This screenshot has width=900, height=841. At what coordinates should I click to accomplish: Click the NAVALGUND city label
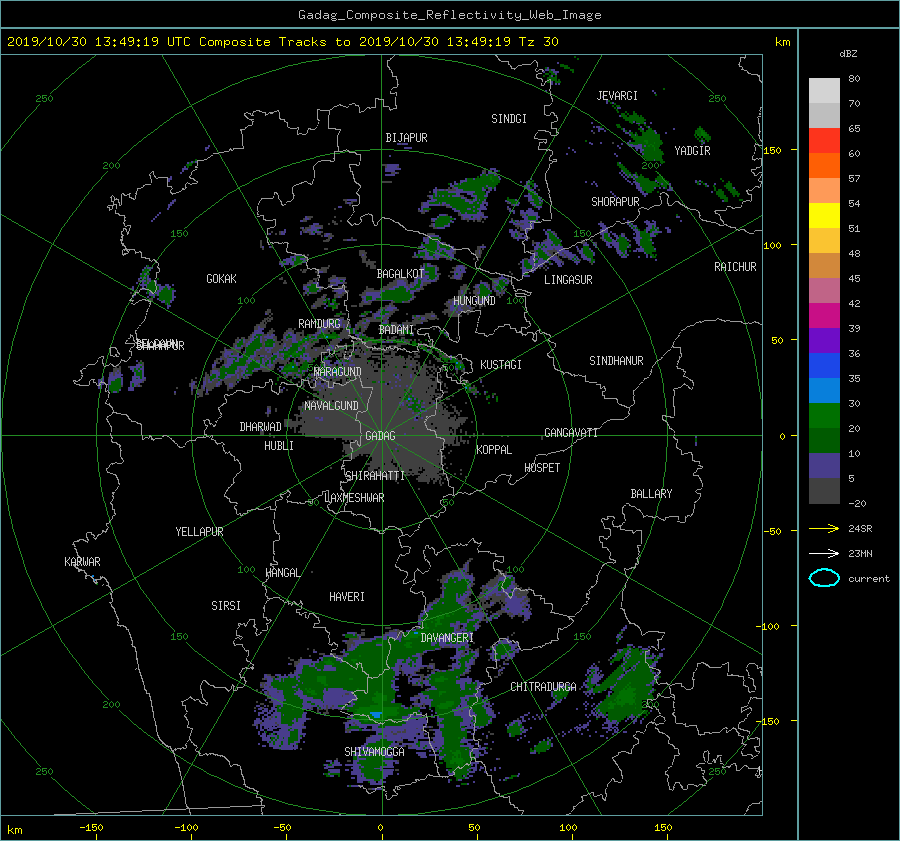331,406
